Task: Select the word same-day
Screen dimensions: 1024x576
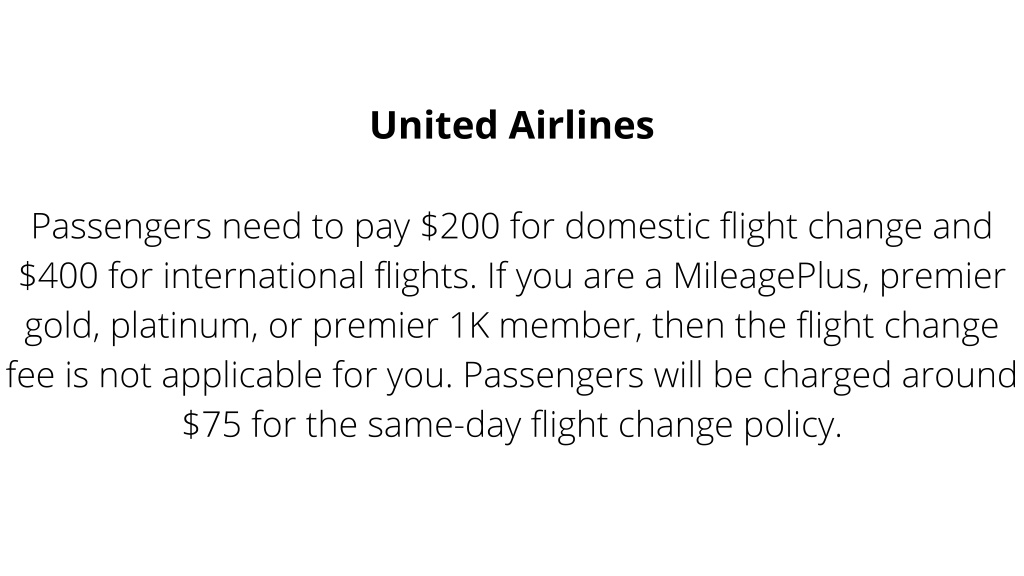Action: pos(444,426)
